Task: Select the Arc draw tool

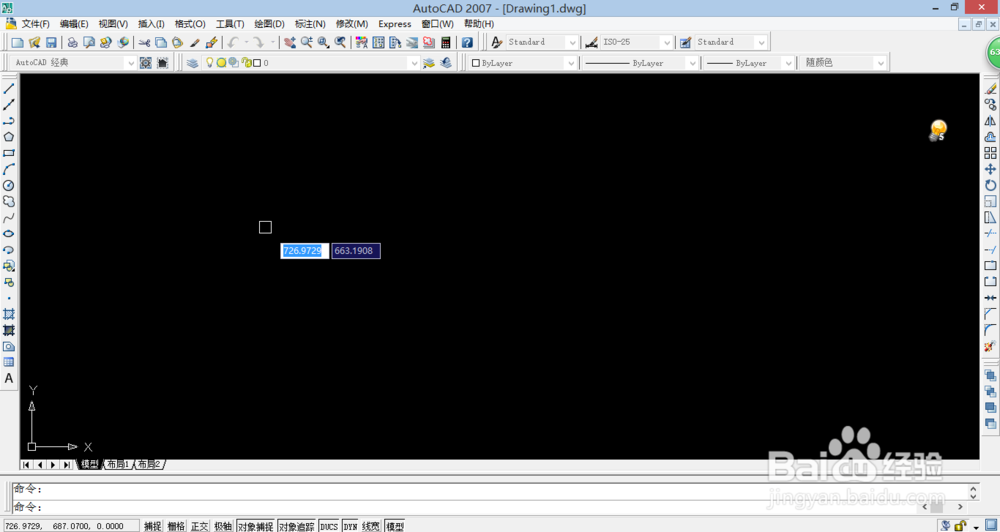Action: point(9,169)
